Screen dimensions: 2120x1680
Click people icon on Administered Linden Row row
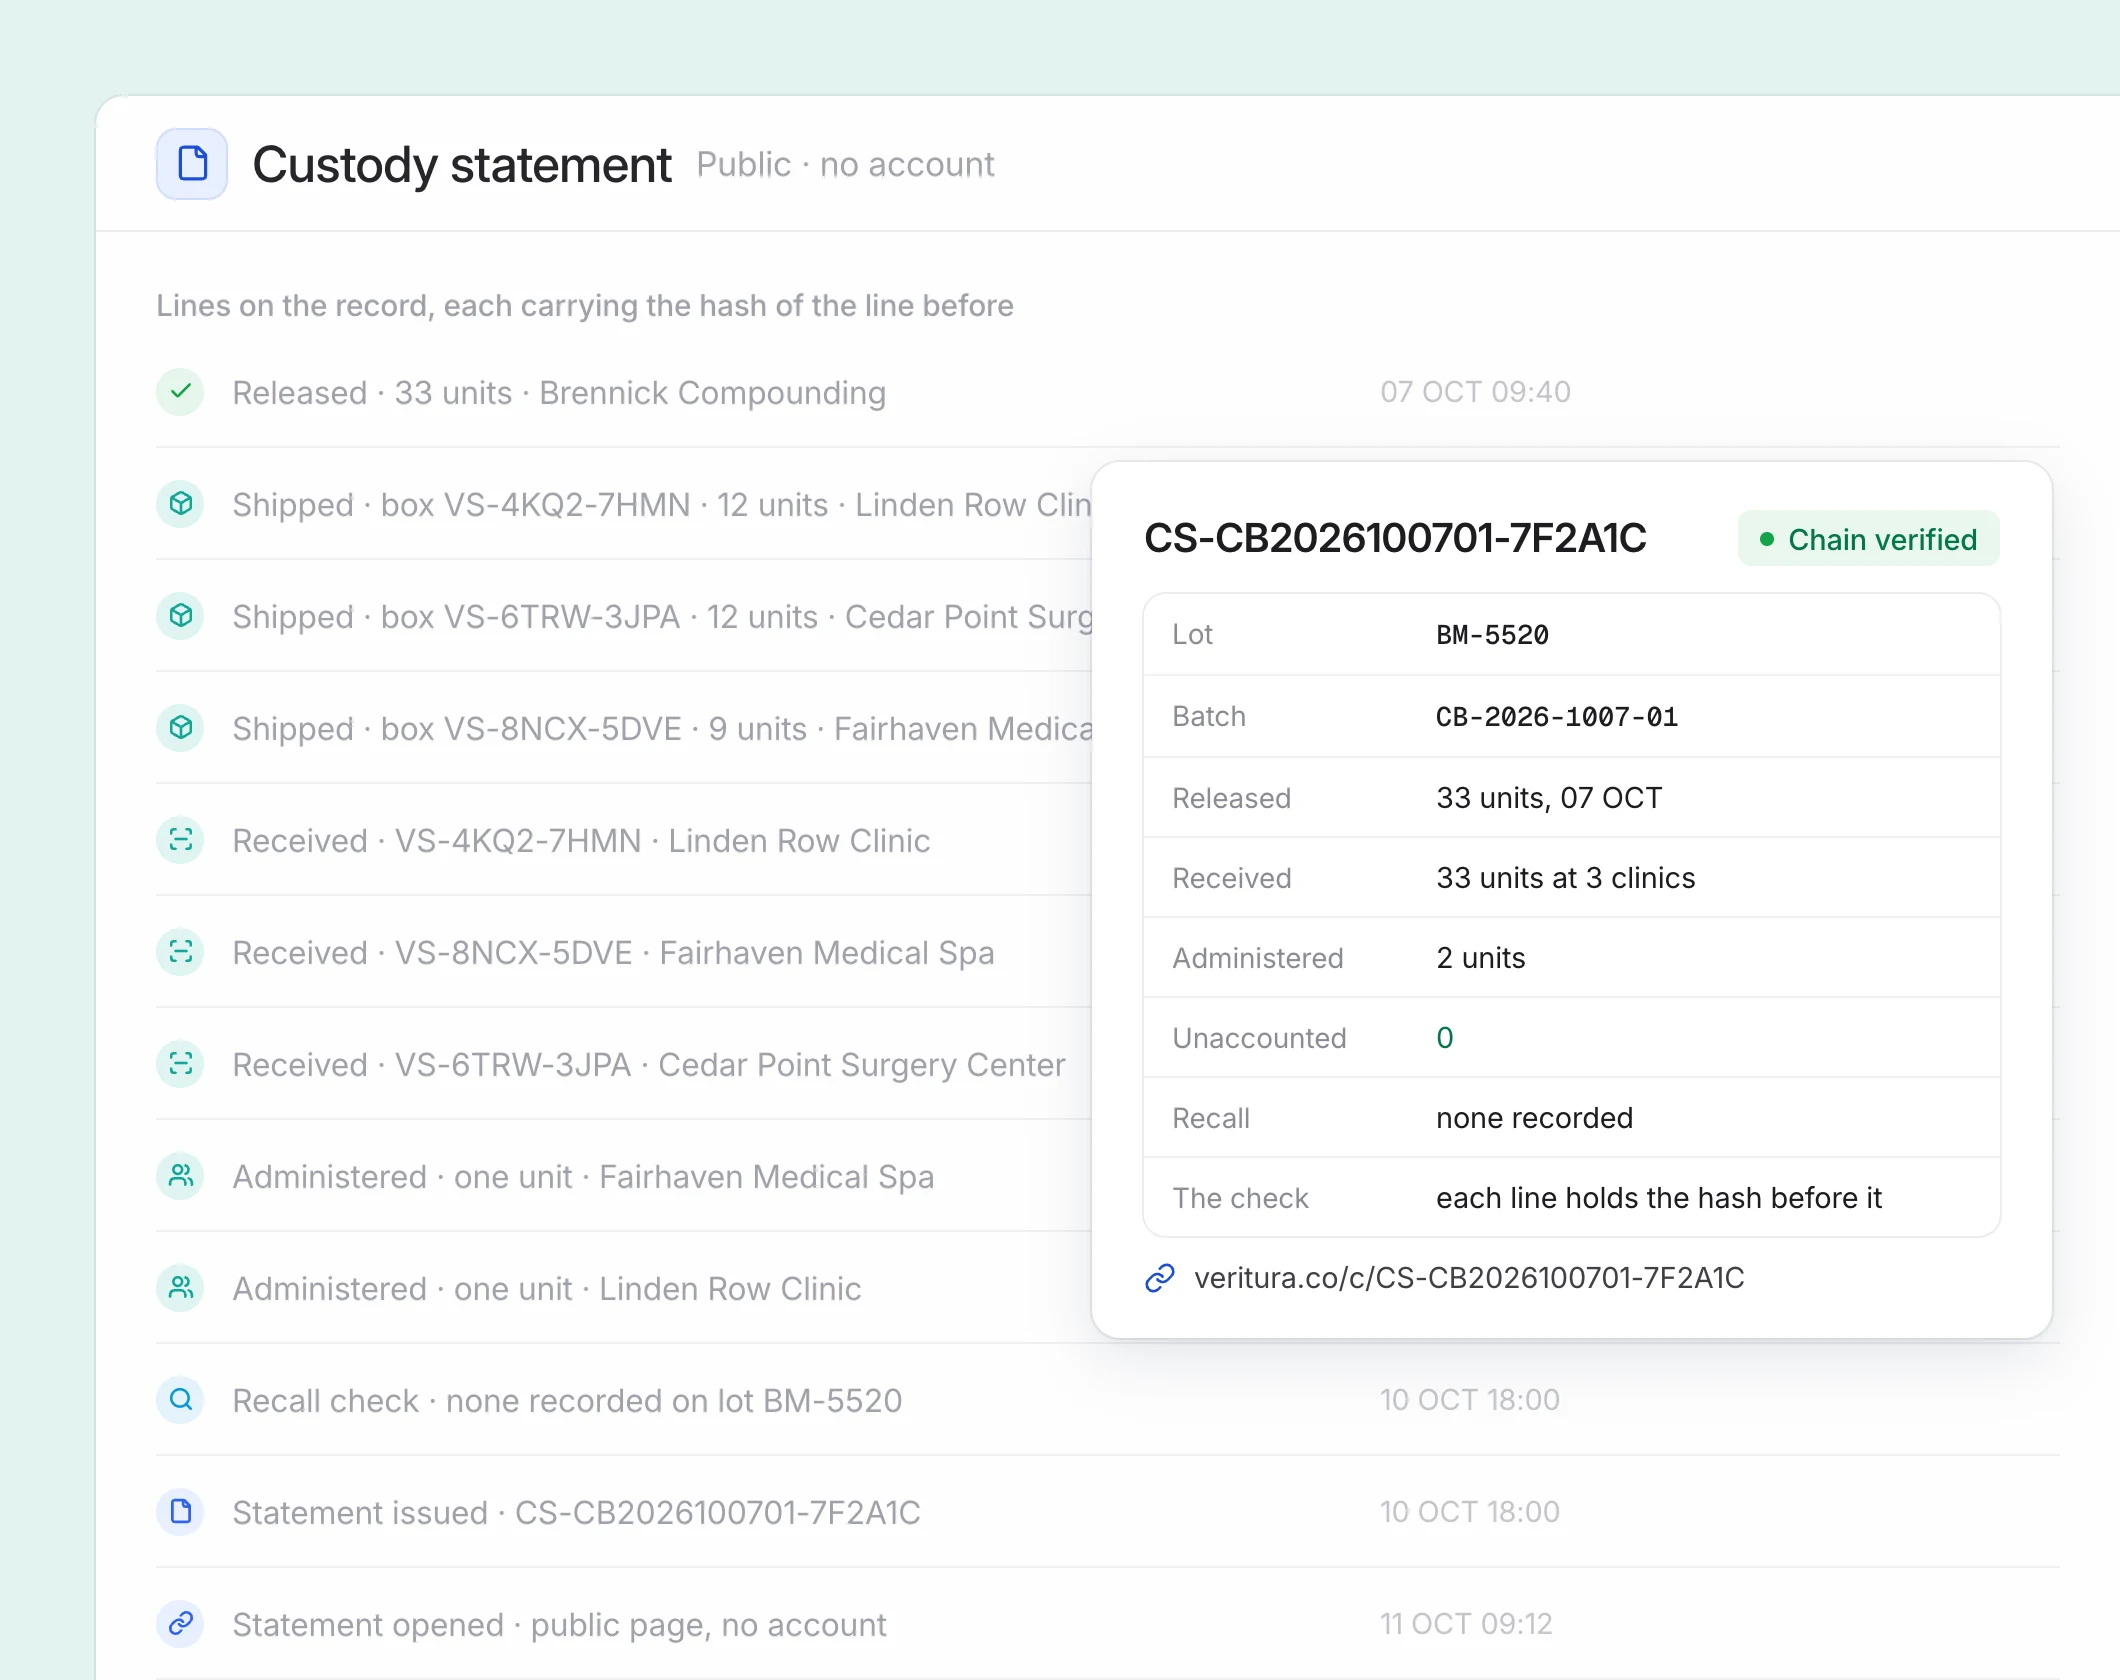[181, 1288]
